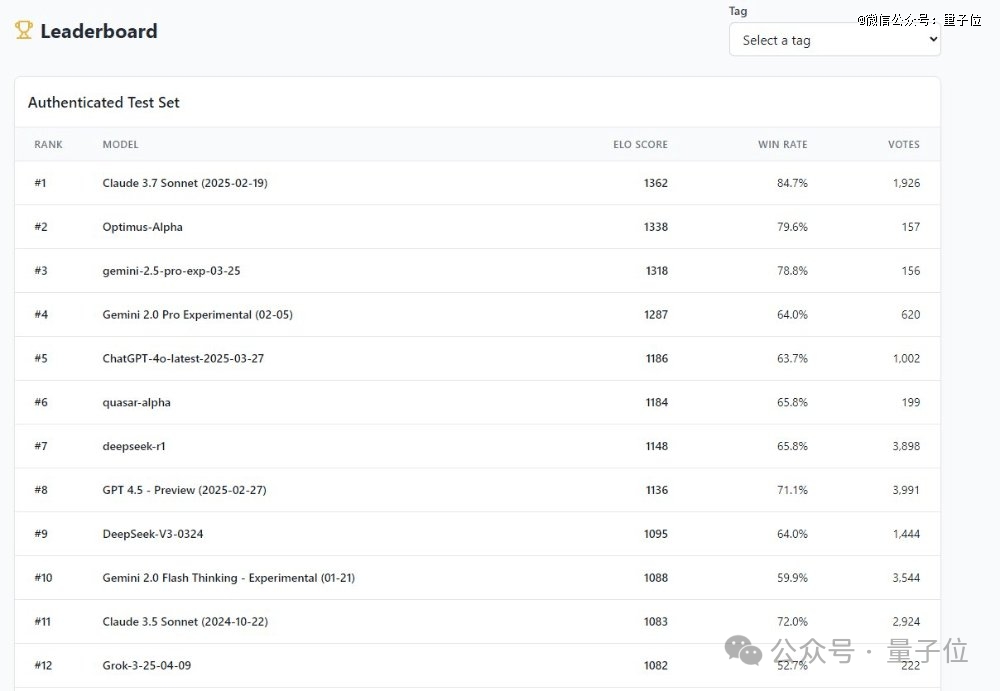Select the Grok-3-25-04-09 model name
The width and height of the screenshot is (1000, 691).
pyautogui.click(x=147, y=665)
